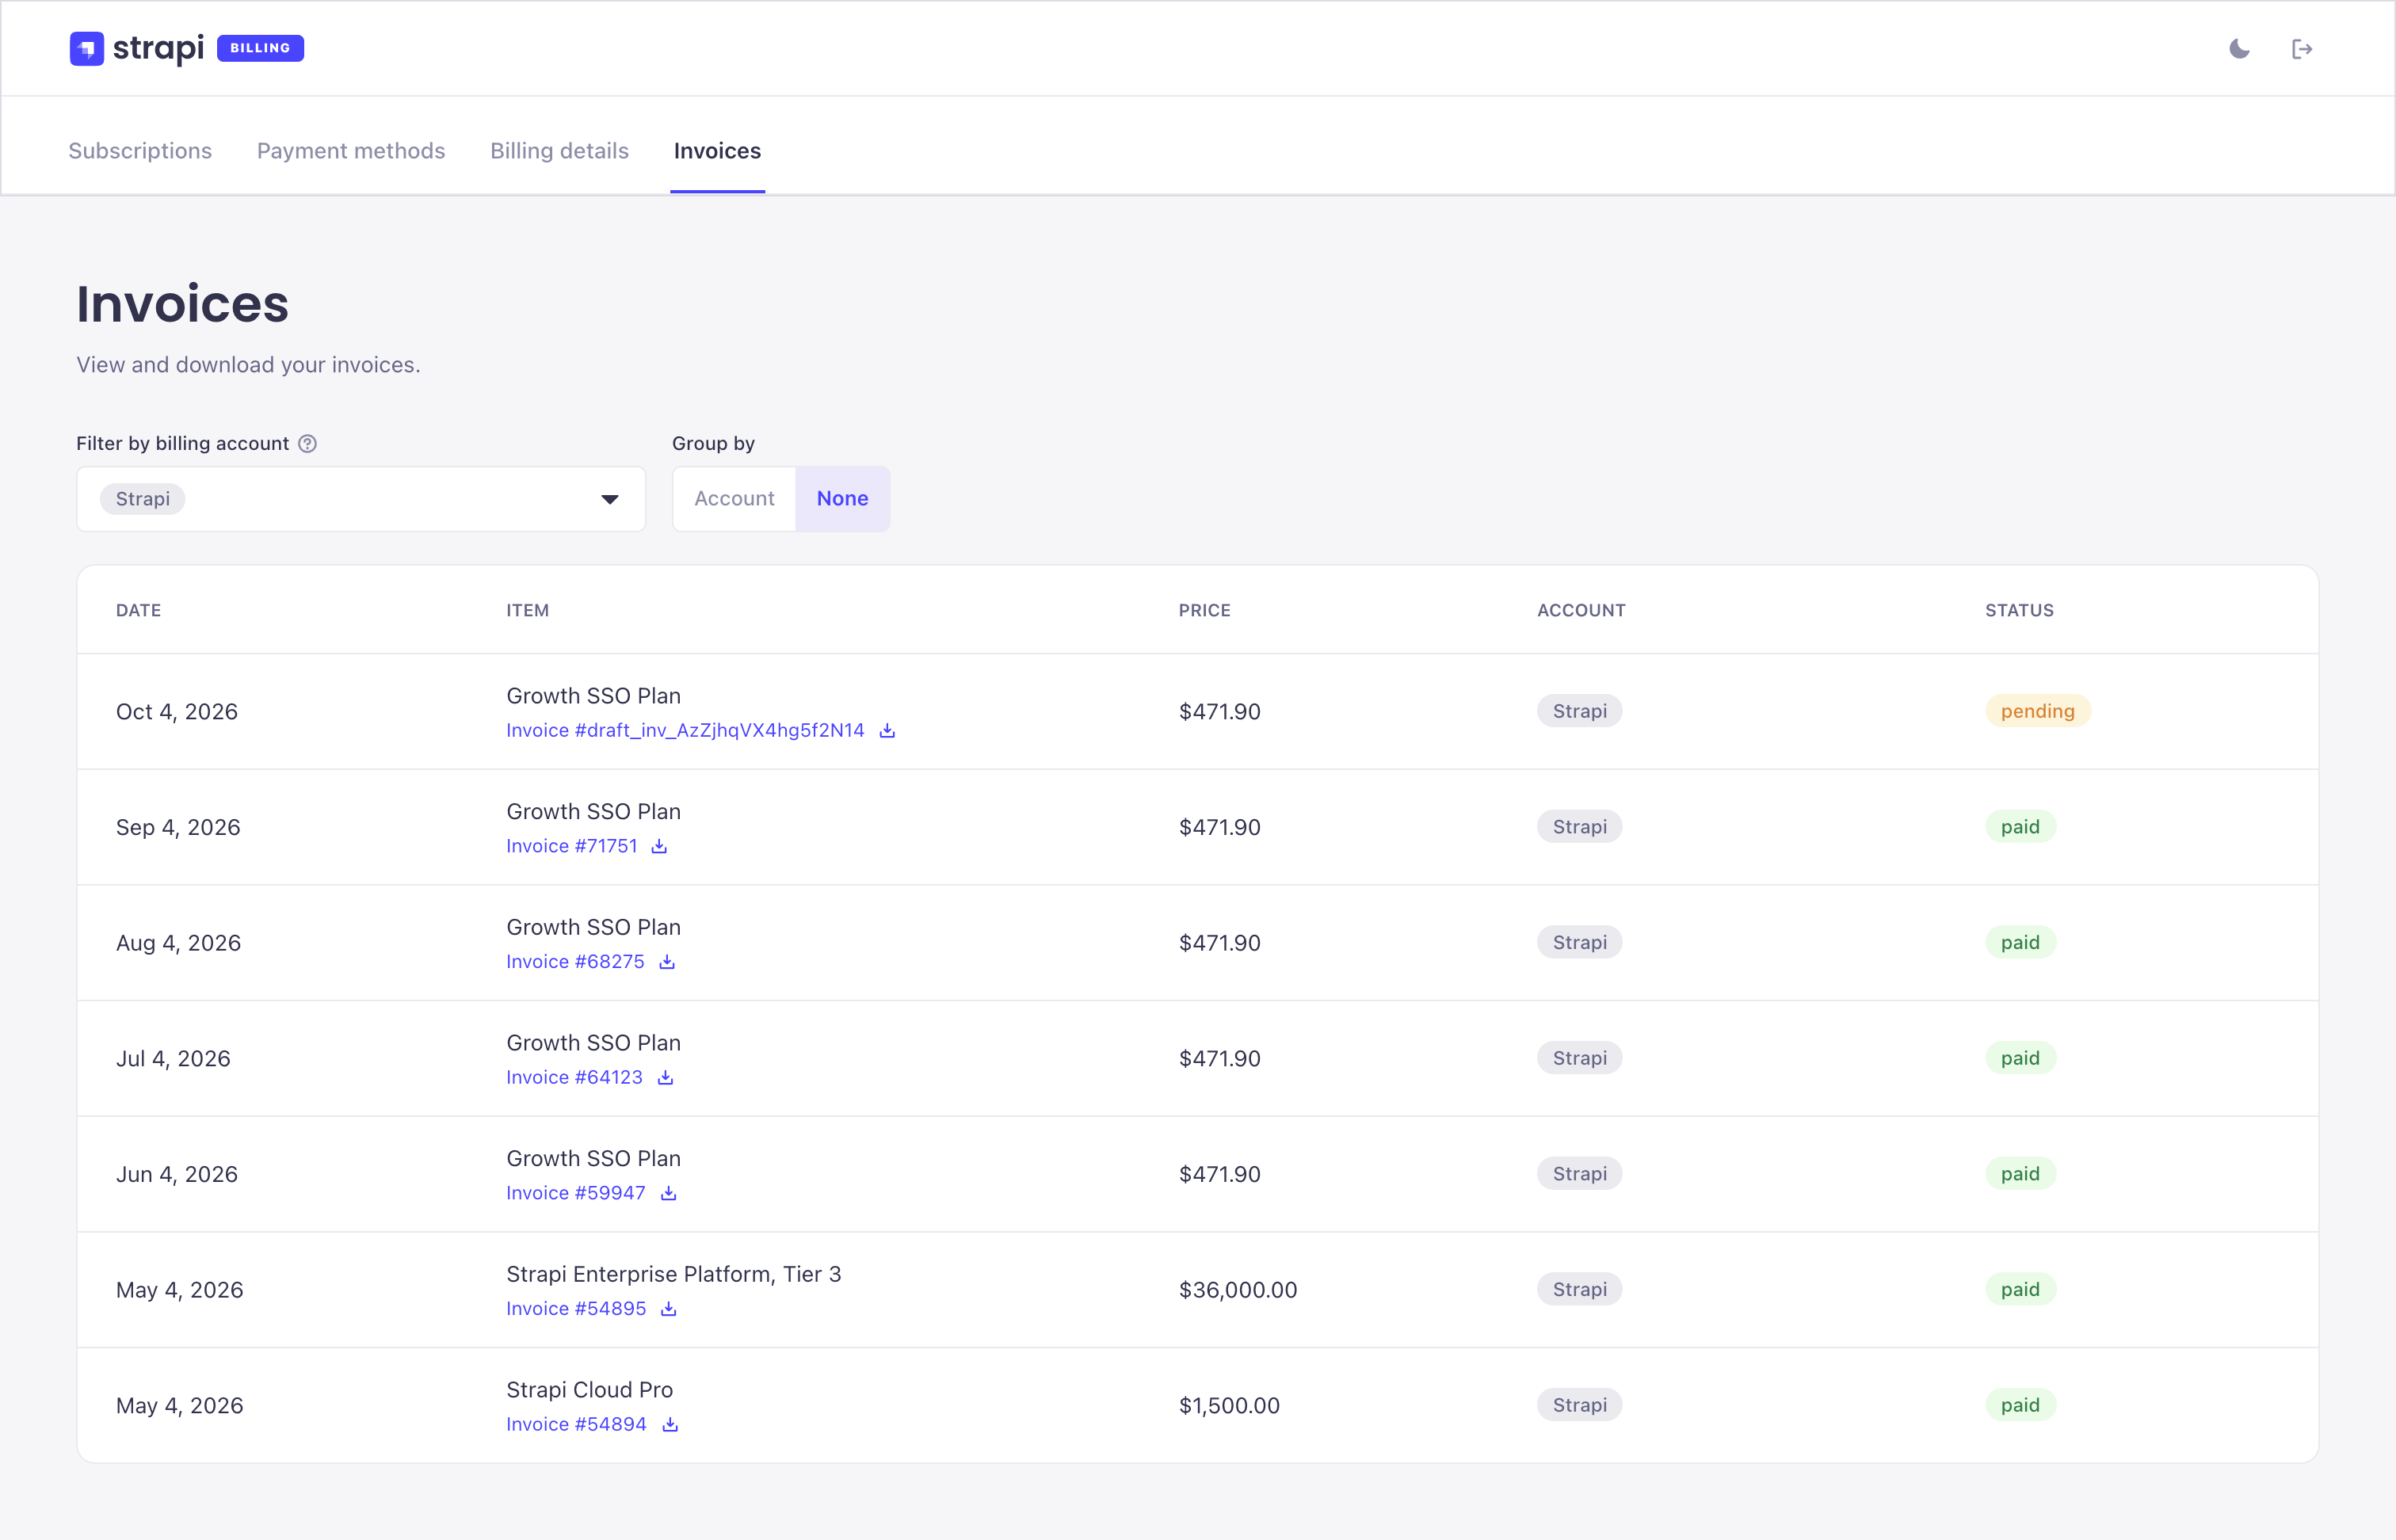The width and height of the screenshot is (2396, 1540).
Task: Open the Invoice #54895 link
Action: tap(576, 1309)
